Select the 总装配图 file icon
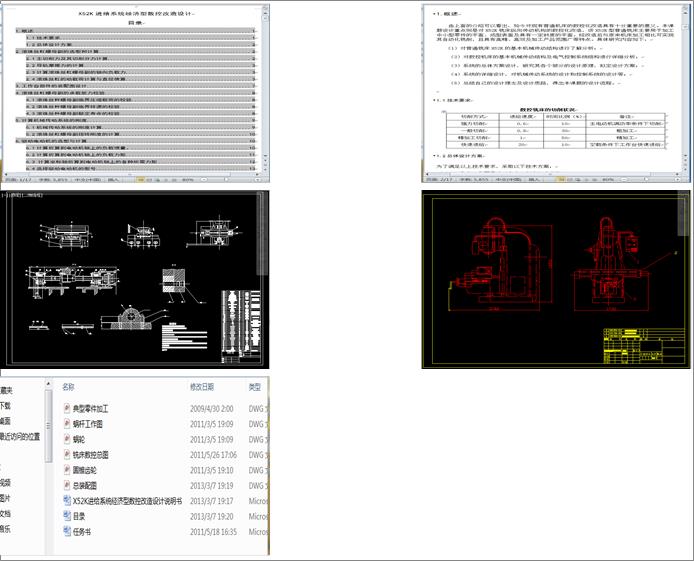 tap(67, 485)
